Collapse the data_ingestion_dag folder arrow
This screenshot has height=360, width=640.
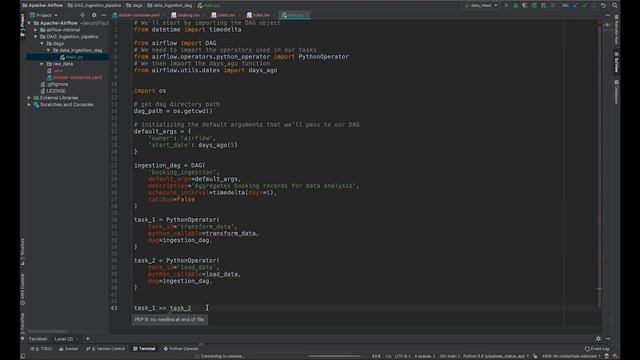pos(49,50)
